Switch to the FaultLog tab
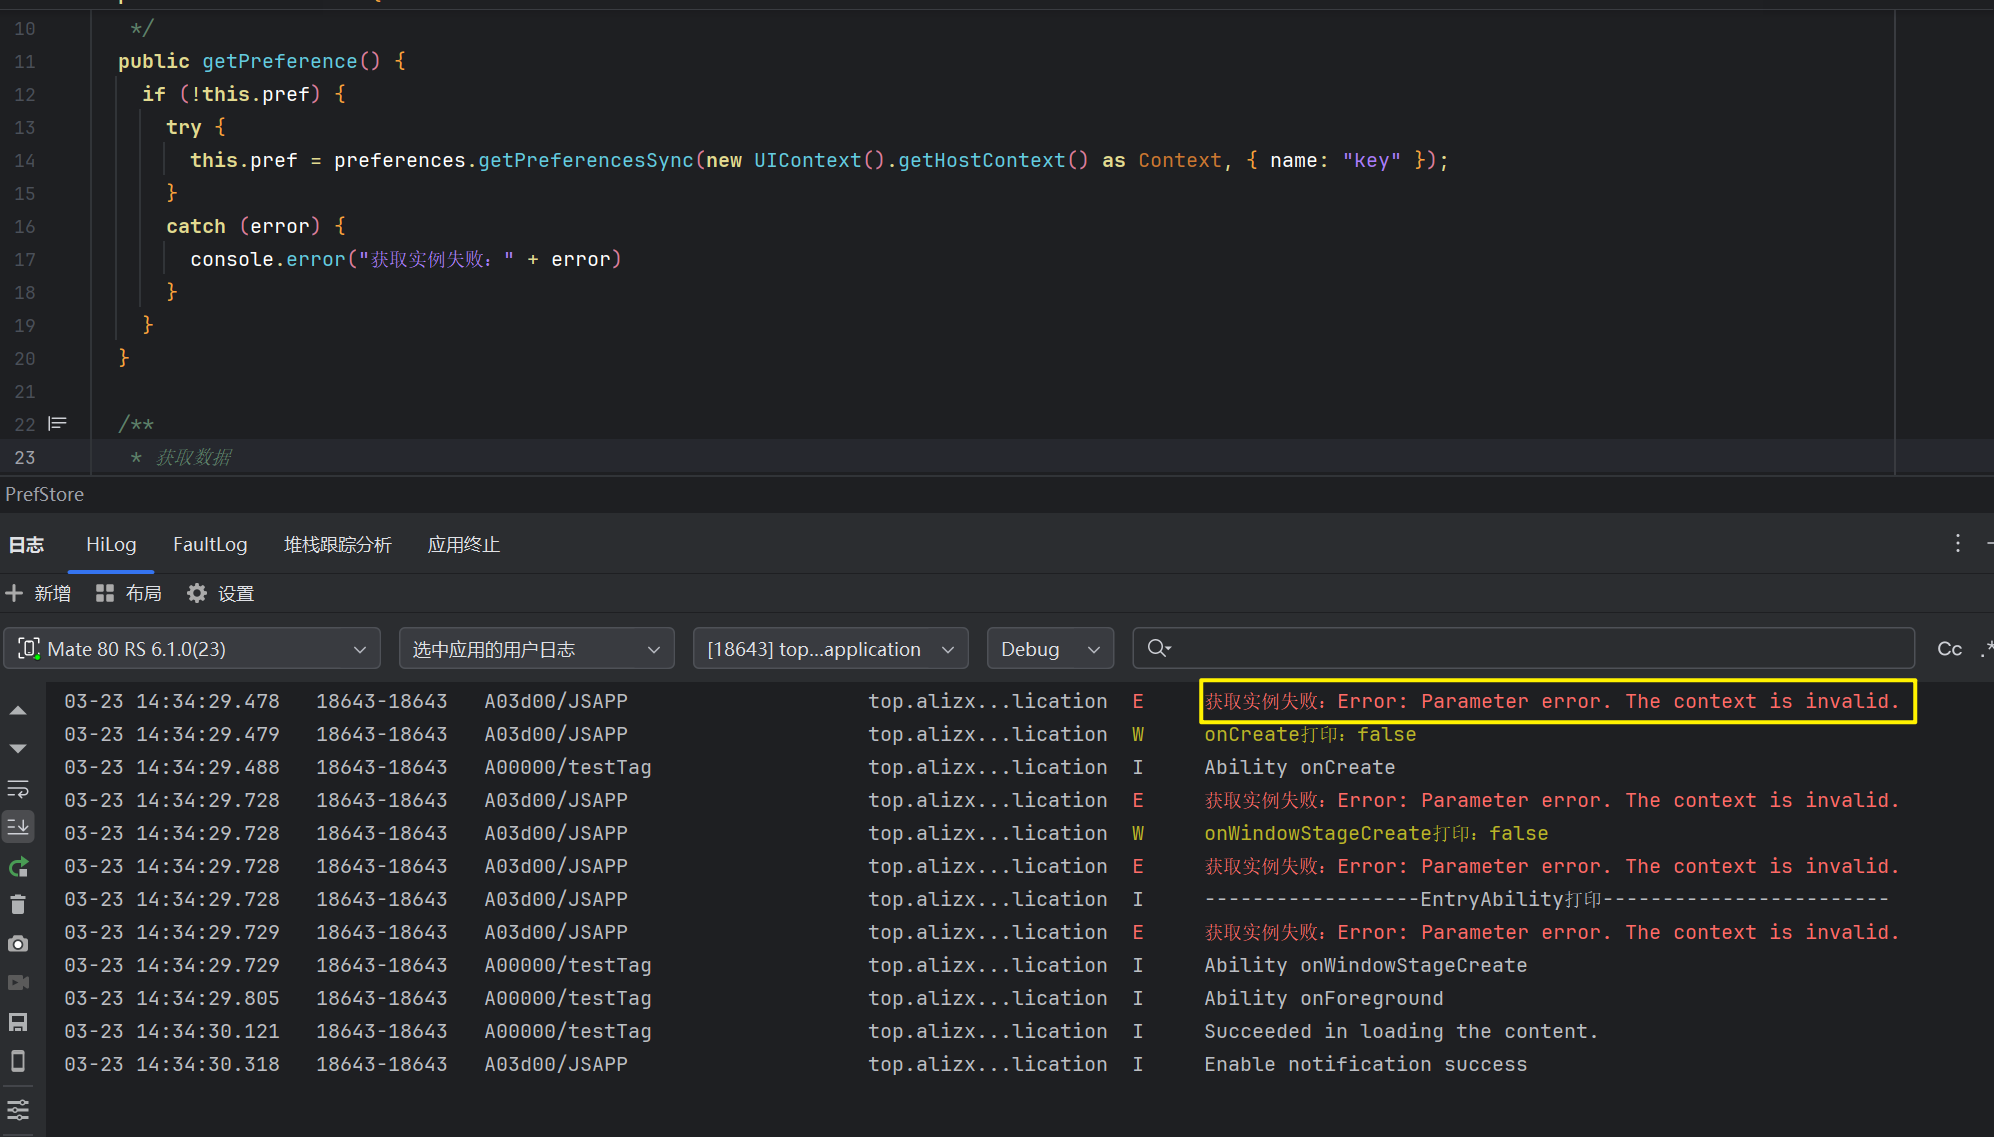 coord(210,545)
